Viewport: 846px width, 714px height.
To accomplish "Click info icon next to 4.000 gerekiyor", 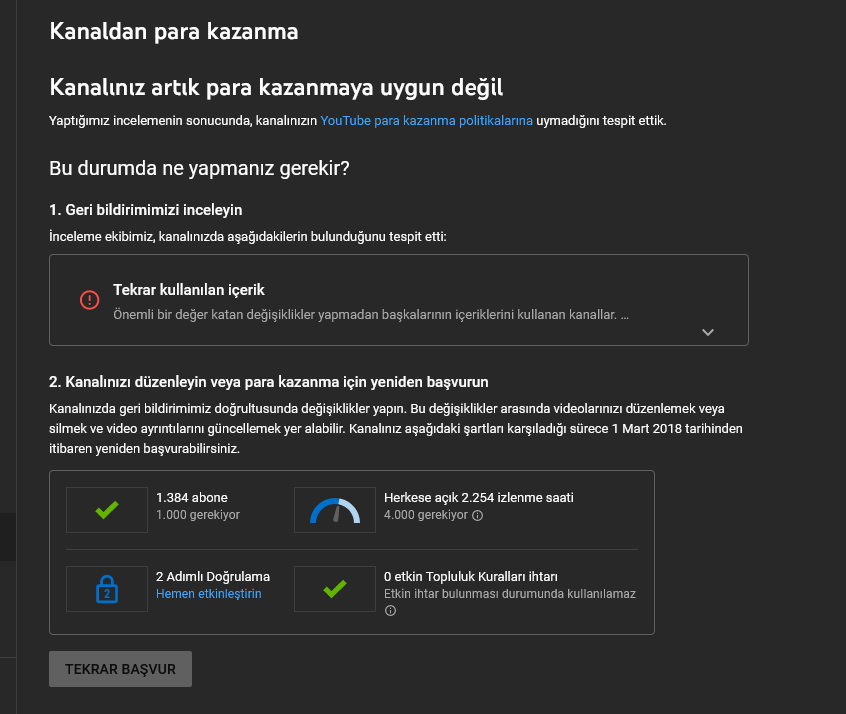I will click(x=477, y=515).
